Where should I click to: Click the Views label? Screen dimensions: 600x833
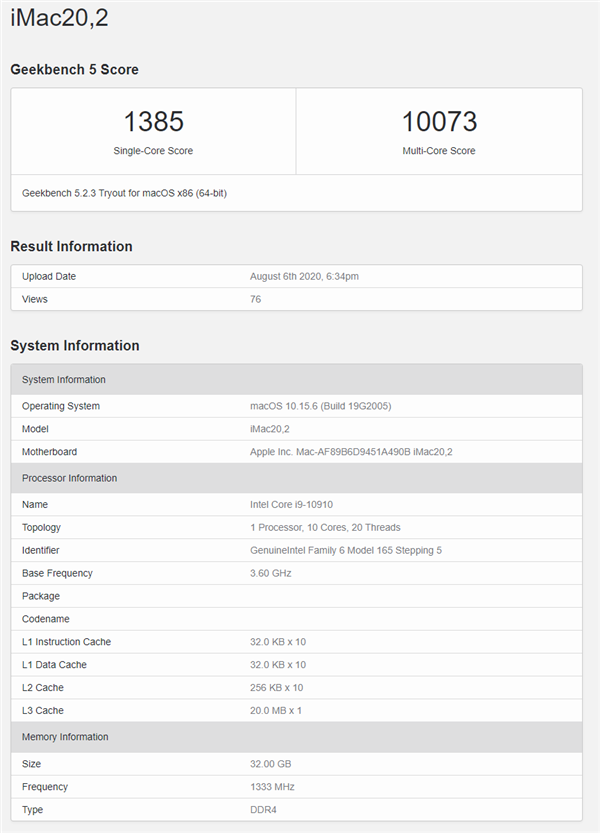(35, 299)
